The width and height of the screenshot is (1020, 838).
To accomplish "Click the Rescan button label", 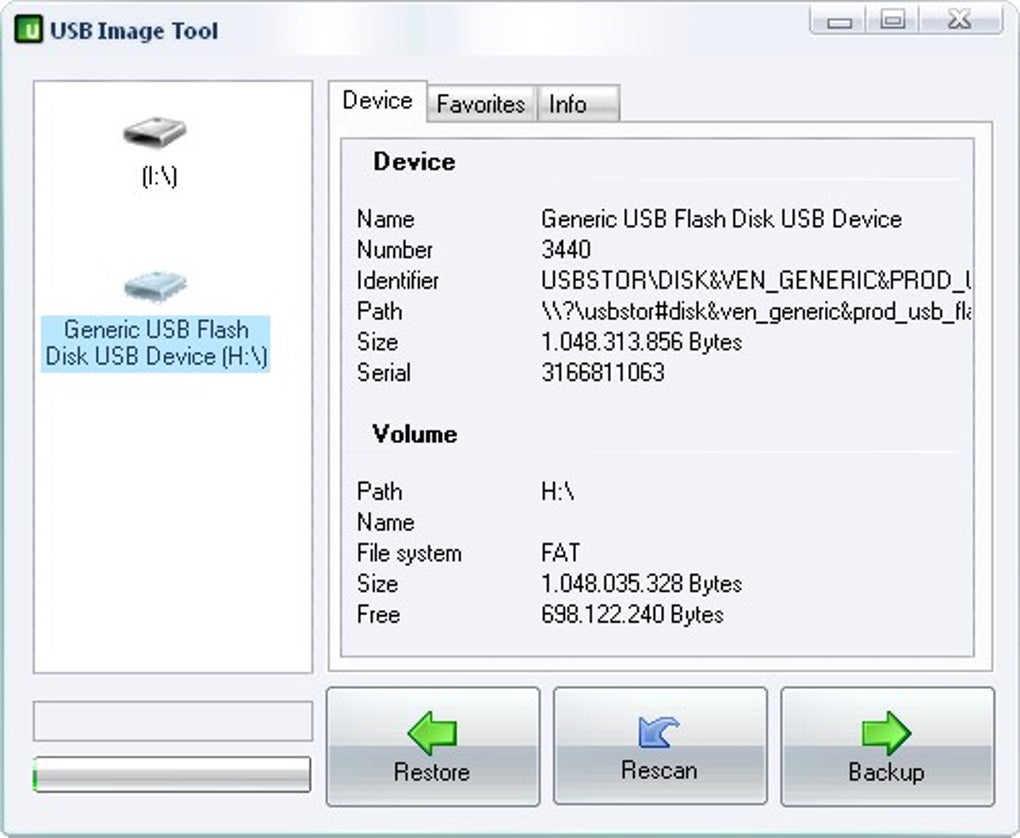I will [659, 770].
